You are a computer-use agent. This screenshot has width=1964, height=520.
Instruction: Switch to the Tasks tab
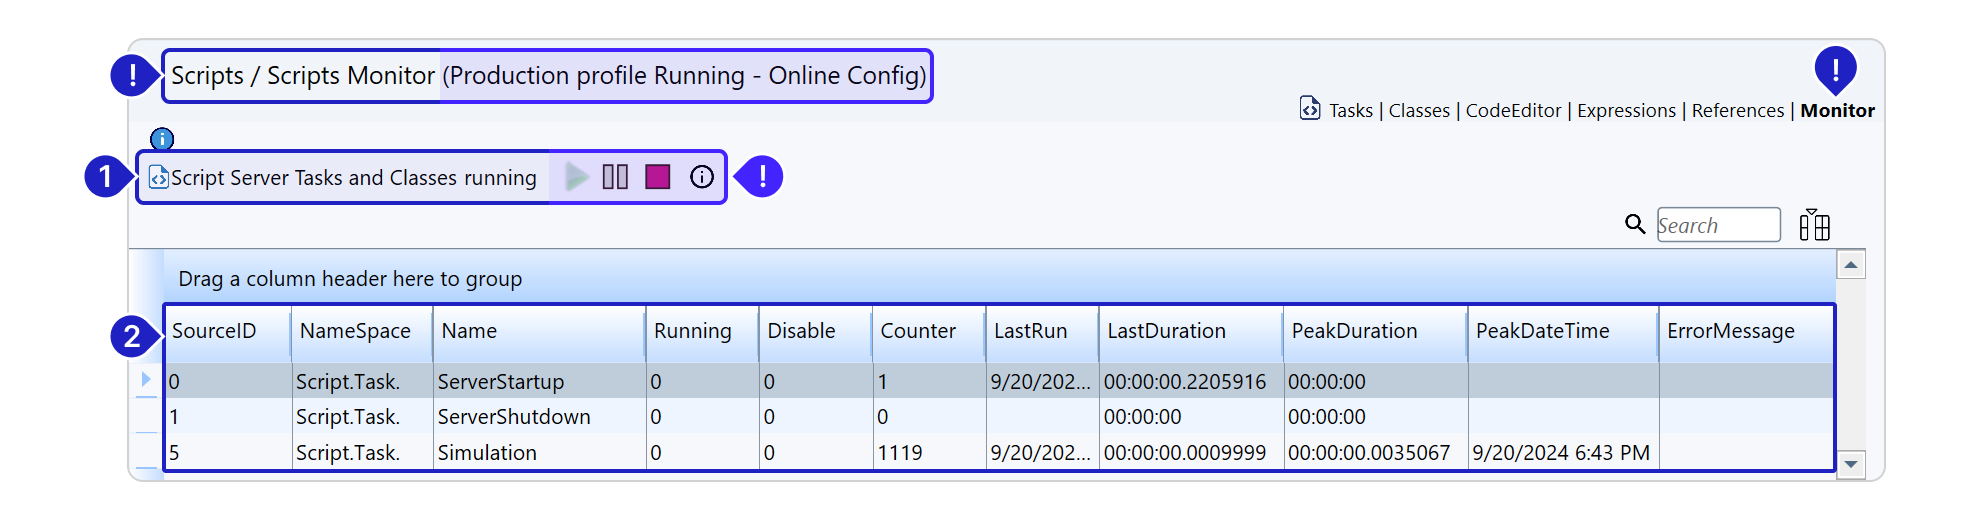tap(1350, 111)
